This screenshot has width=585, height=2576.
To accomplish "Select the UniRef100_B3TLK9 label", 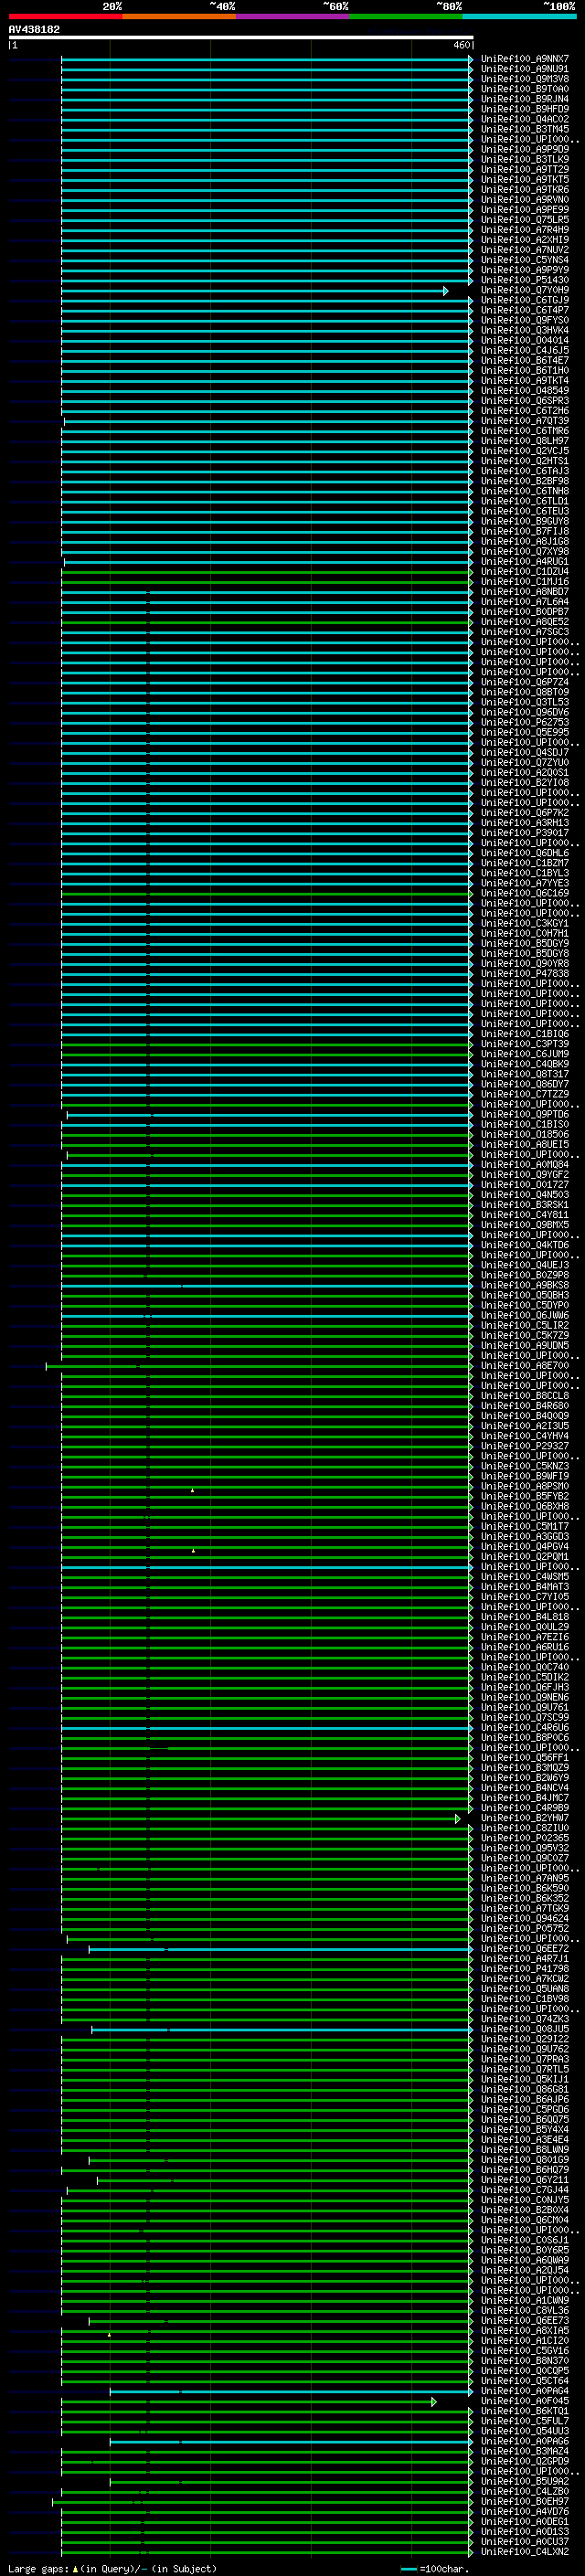I will pos(524,159).
